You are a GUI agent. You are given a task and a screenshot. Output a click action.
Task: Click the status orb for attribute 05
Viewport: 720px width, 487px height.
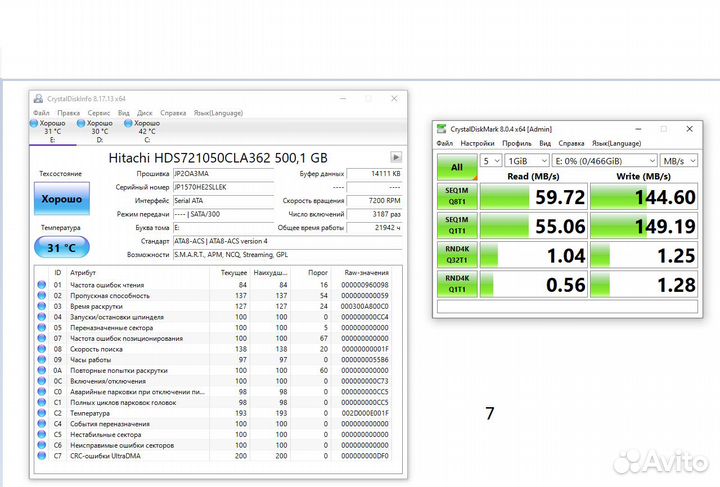click(x=42, y=327)
